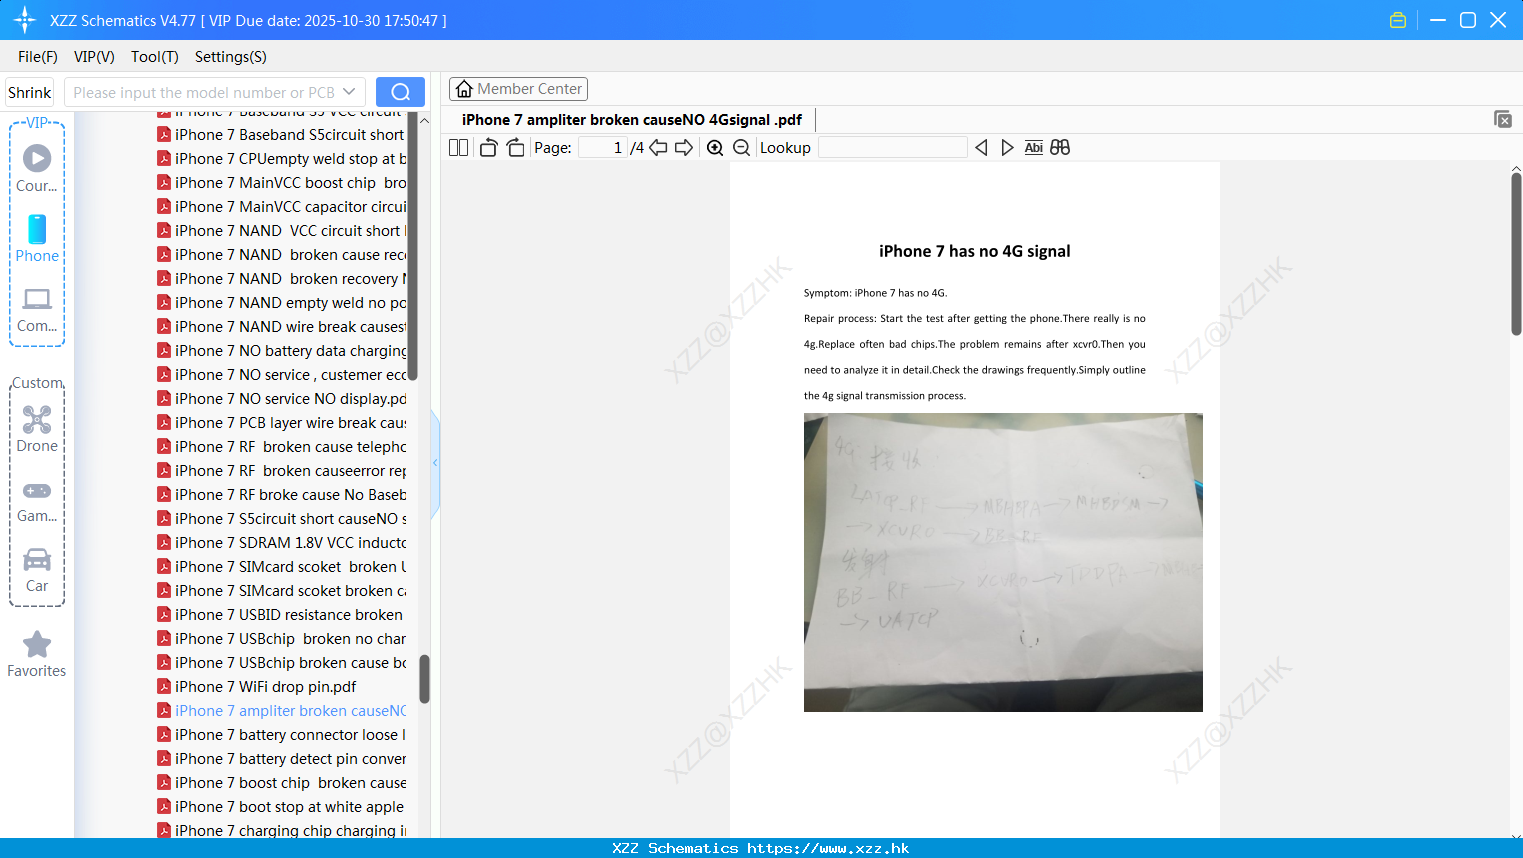Find previous lookup match triangle

pyautogui.click(x=981, y=148)
